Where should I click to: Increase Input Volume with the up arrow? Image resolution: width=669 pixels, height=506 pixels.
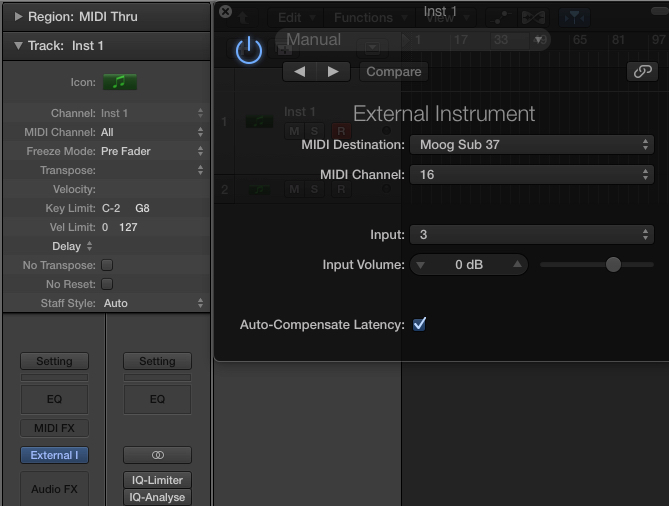click(x=517, y=265)
